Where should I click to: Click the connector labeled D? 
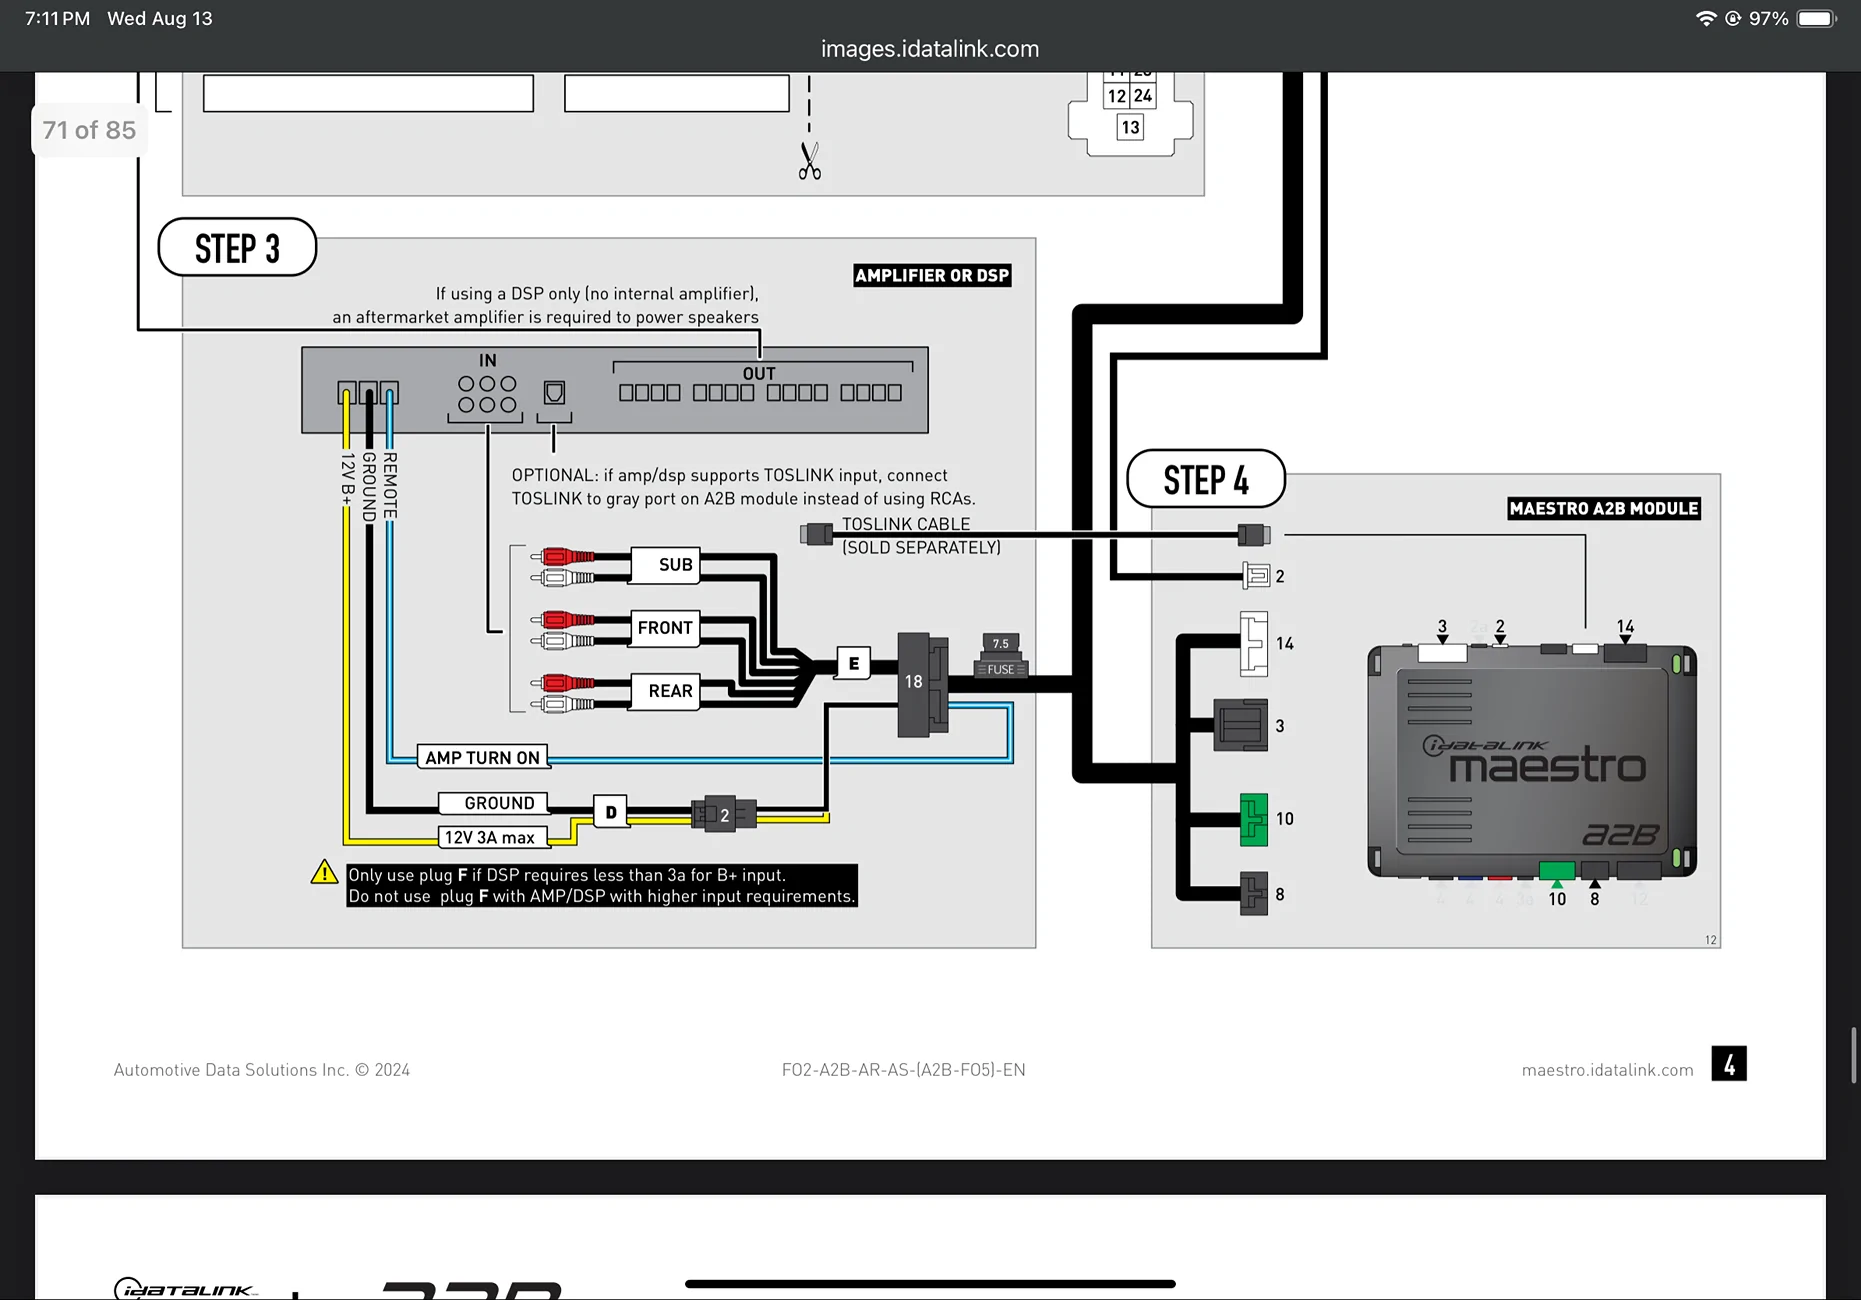(x=610, y=812)
